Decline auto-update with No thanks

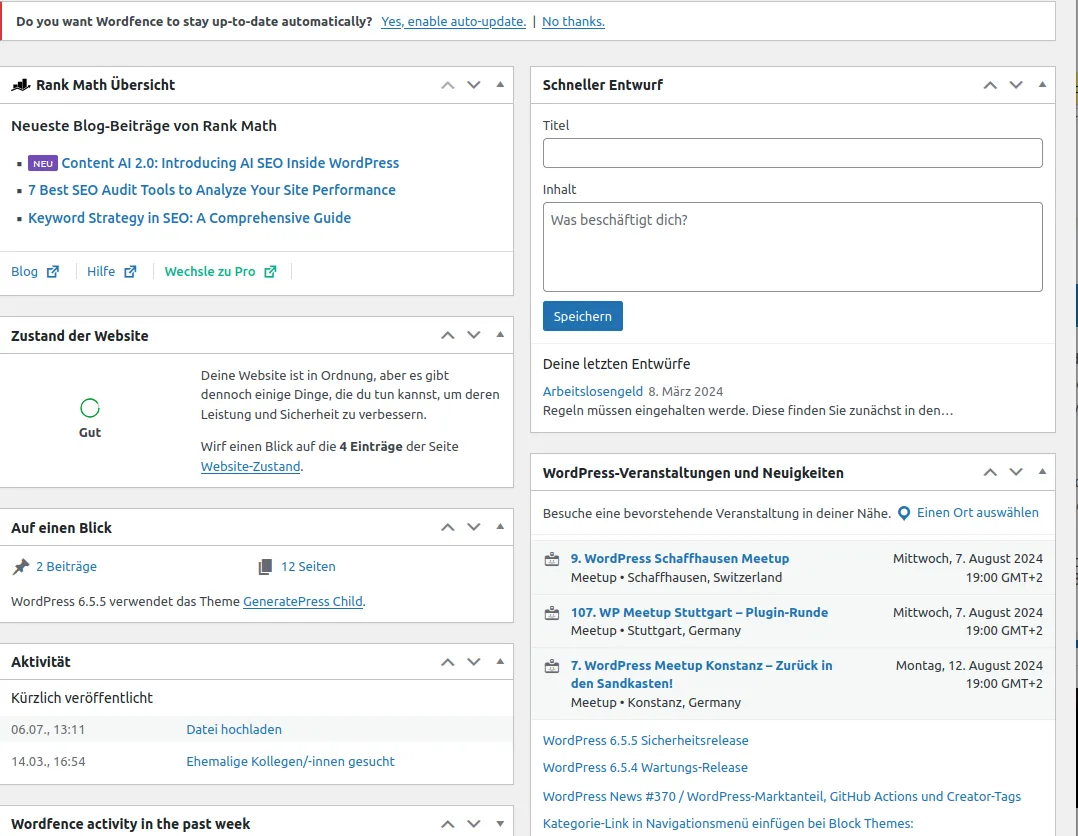pyautogui.click(x=573, y=21)
